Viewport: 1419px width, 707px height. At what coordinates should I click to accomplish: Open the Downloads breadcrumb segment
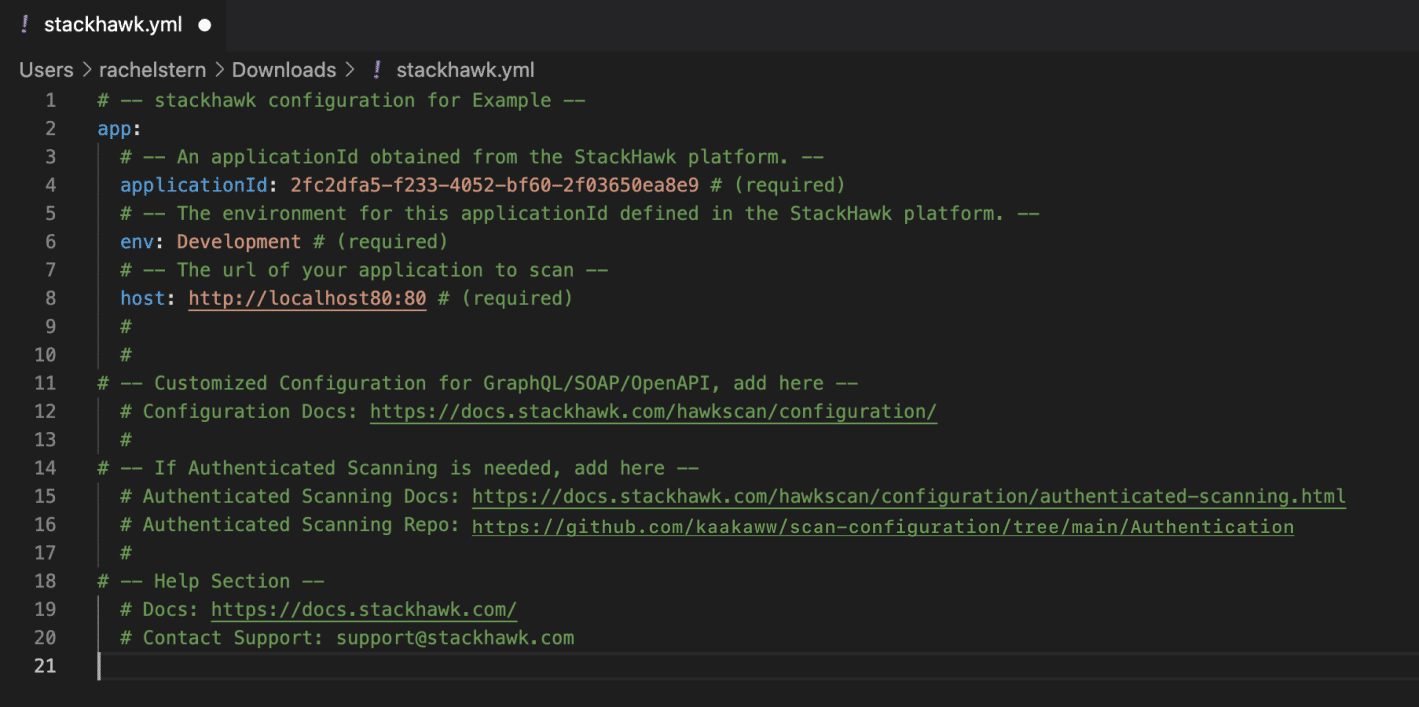coord(284,70)
